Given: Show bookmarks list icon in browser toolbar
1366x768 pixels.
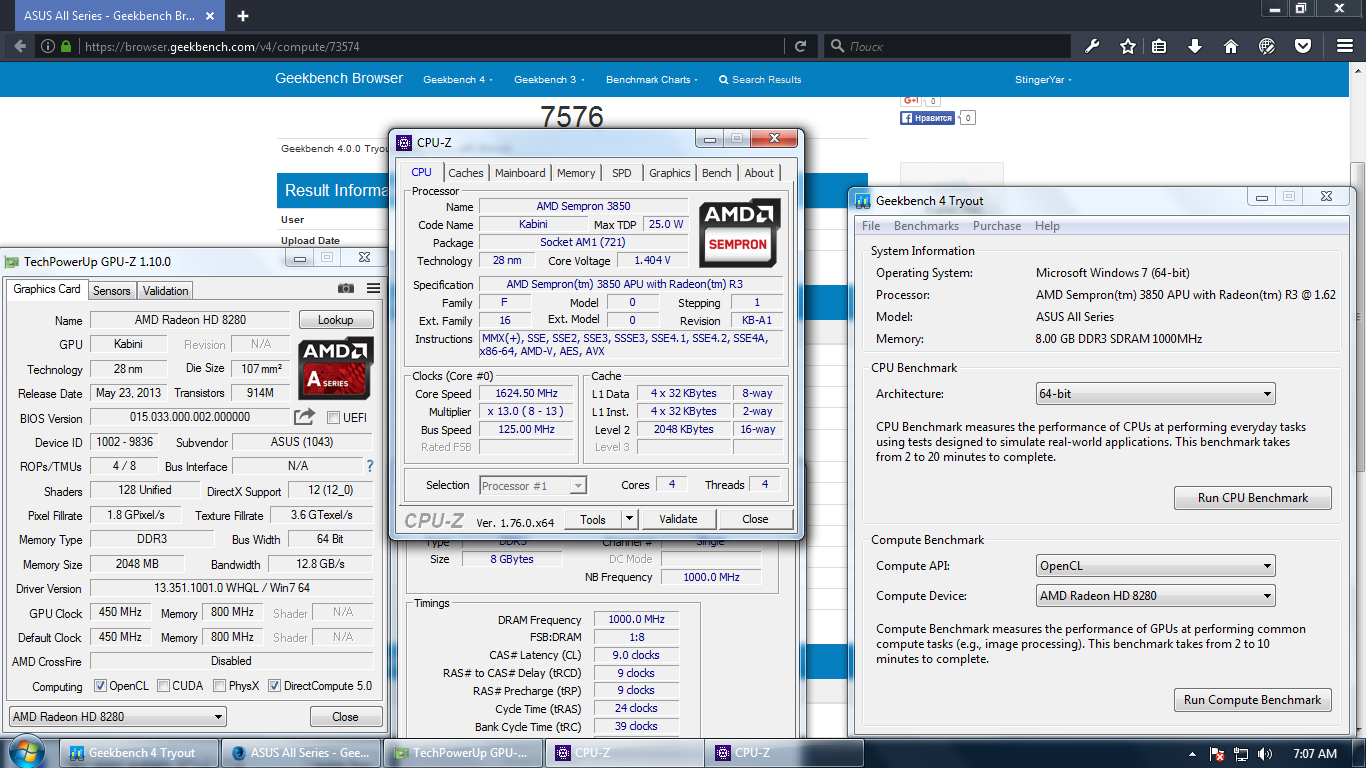Looking at the screenshot, I should pyautogui.click(x=1159, y=46).
